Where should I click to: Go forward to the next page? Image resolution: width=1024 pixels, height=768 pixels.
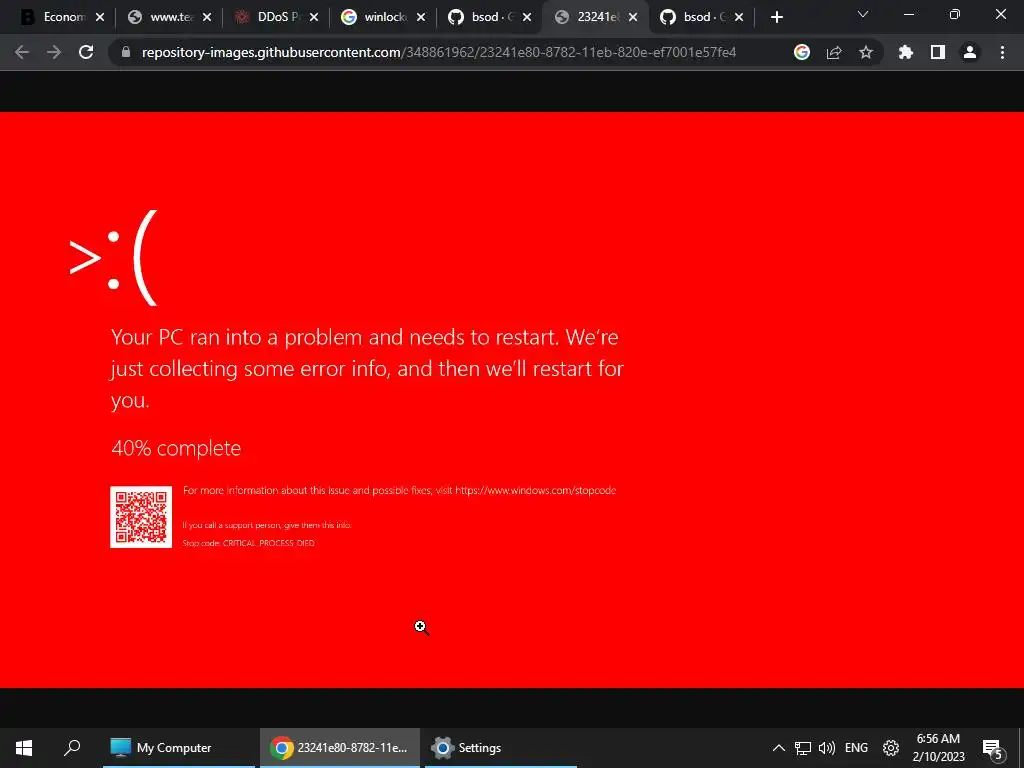pyautogui.click(x=54, y=52)
